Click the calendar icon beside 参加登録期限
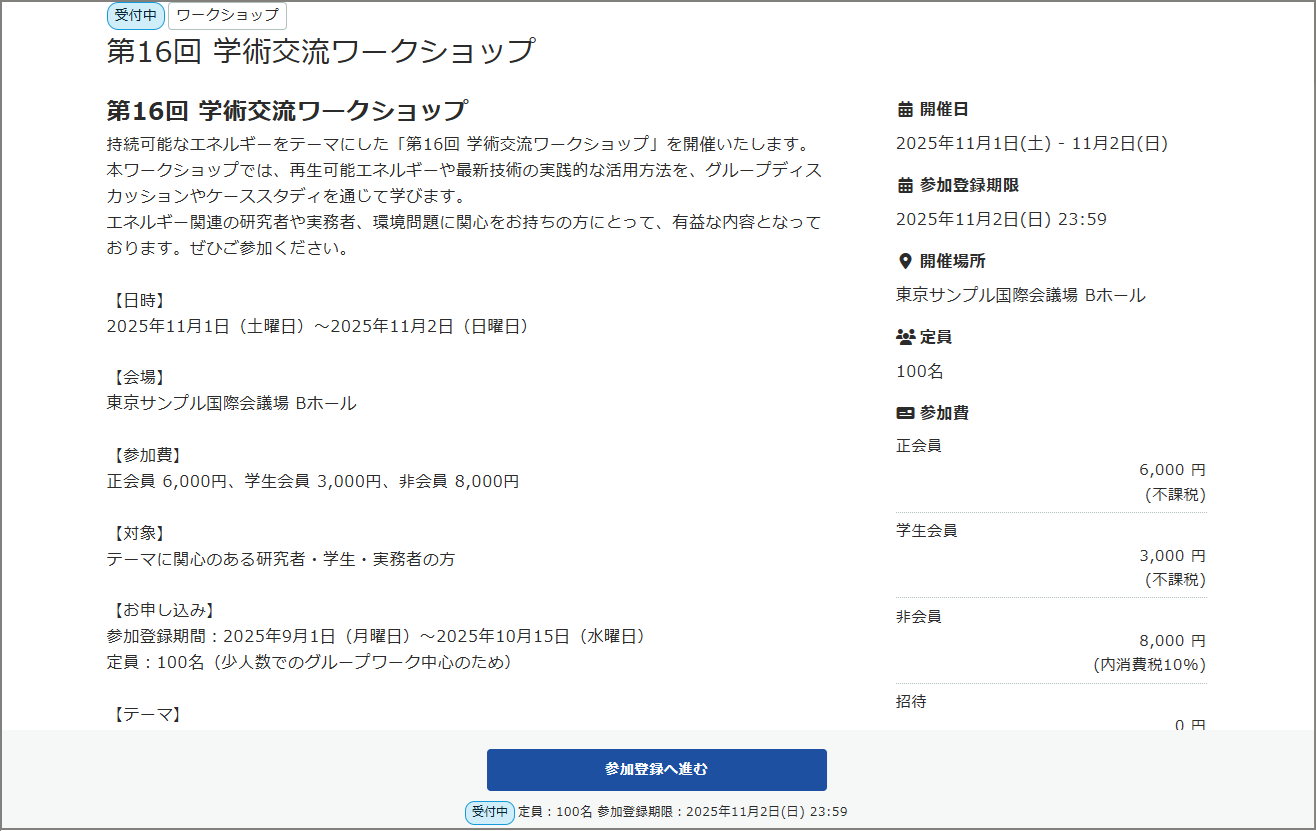 pos(903,185)
